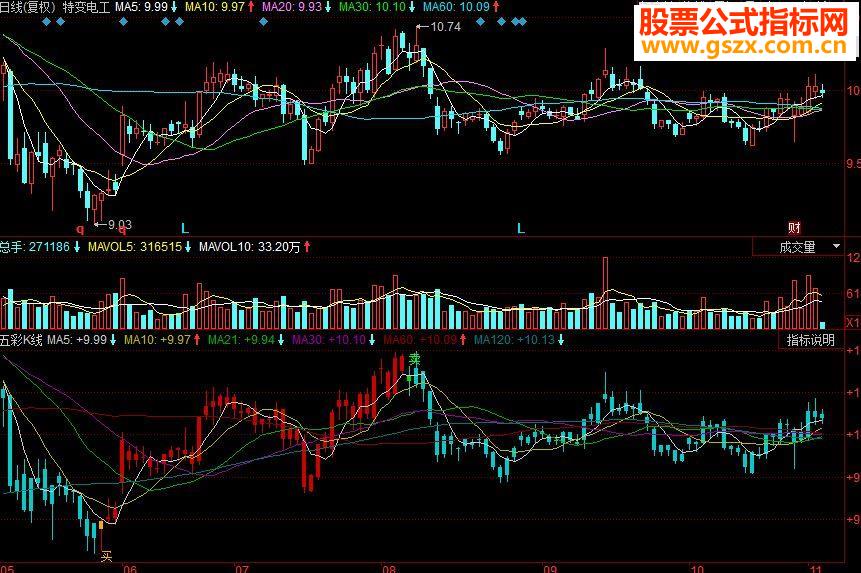Click the stock name 特变电工
Screen dimensions: 861x573
(x=86, y=7)
